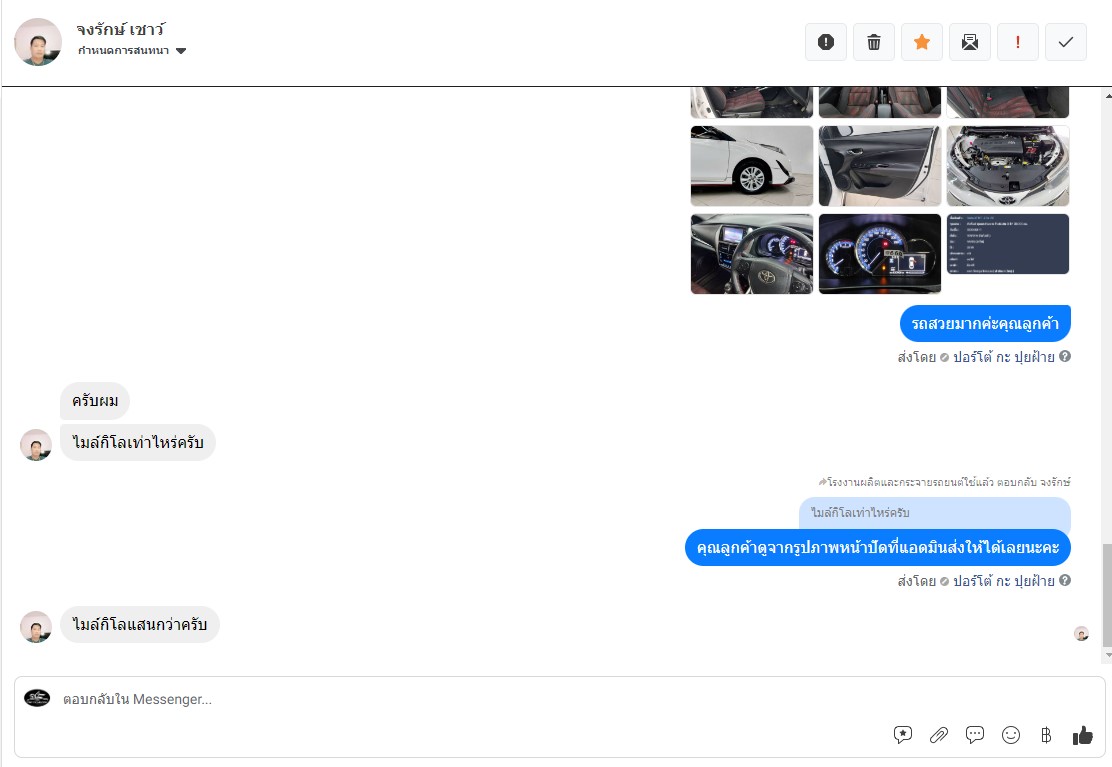Mark conversation done with checkmark

pyautogui.click(x=1066, y=42)
